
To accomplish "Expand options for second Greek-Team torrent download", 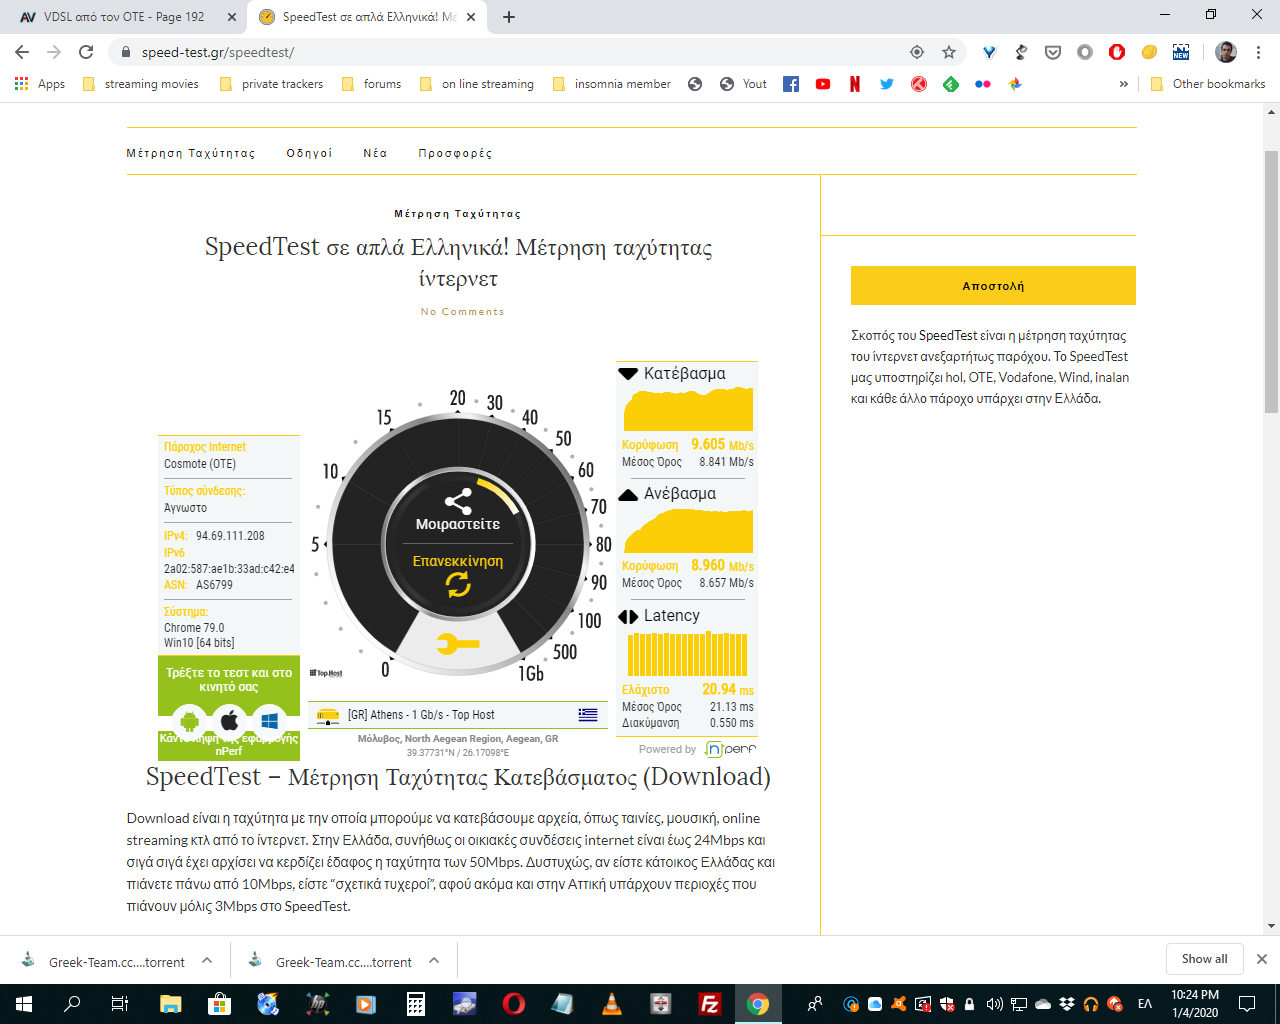I will point(434,960).
